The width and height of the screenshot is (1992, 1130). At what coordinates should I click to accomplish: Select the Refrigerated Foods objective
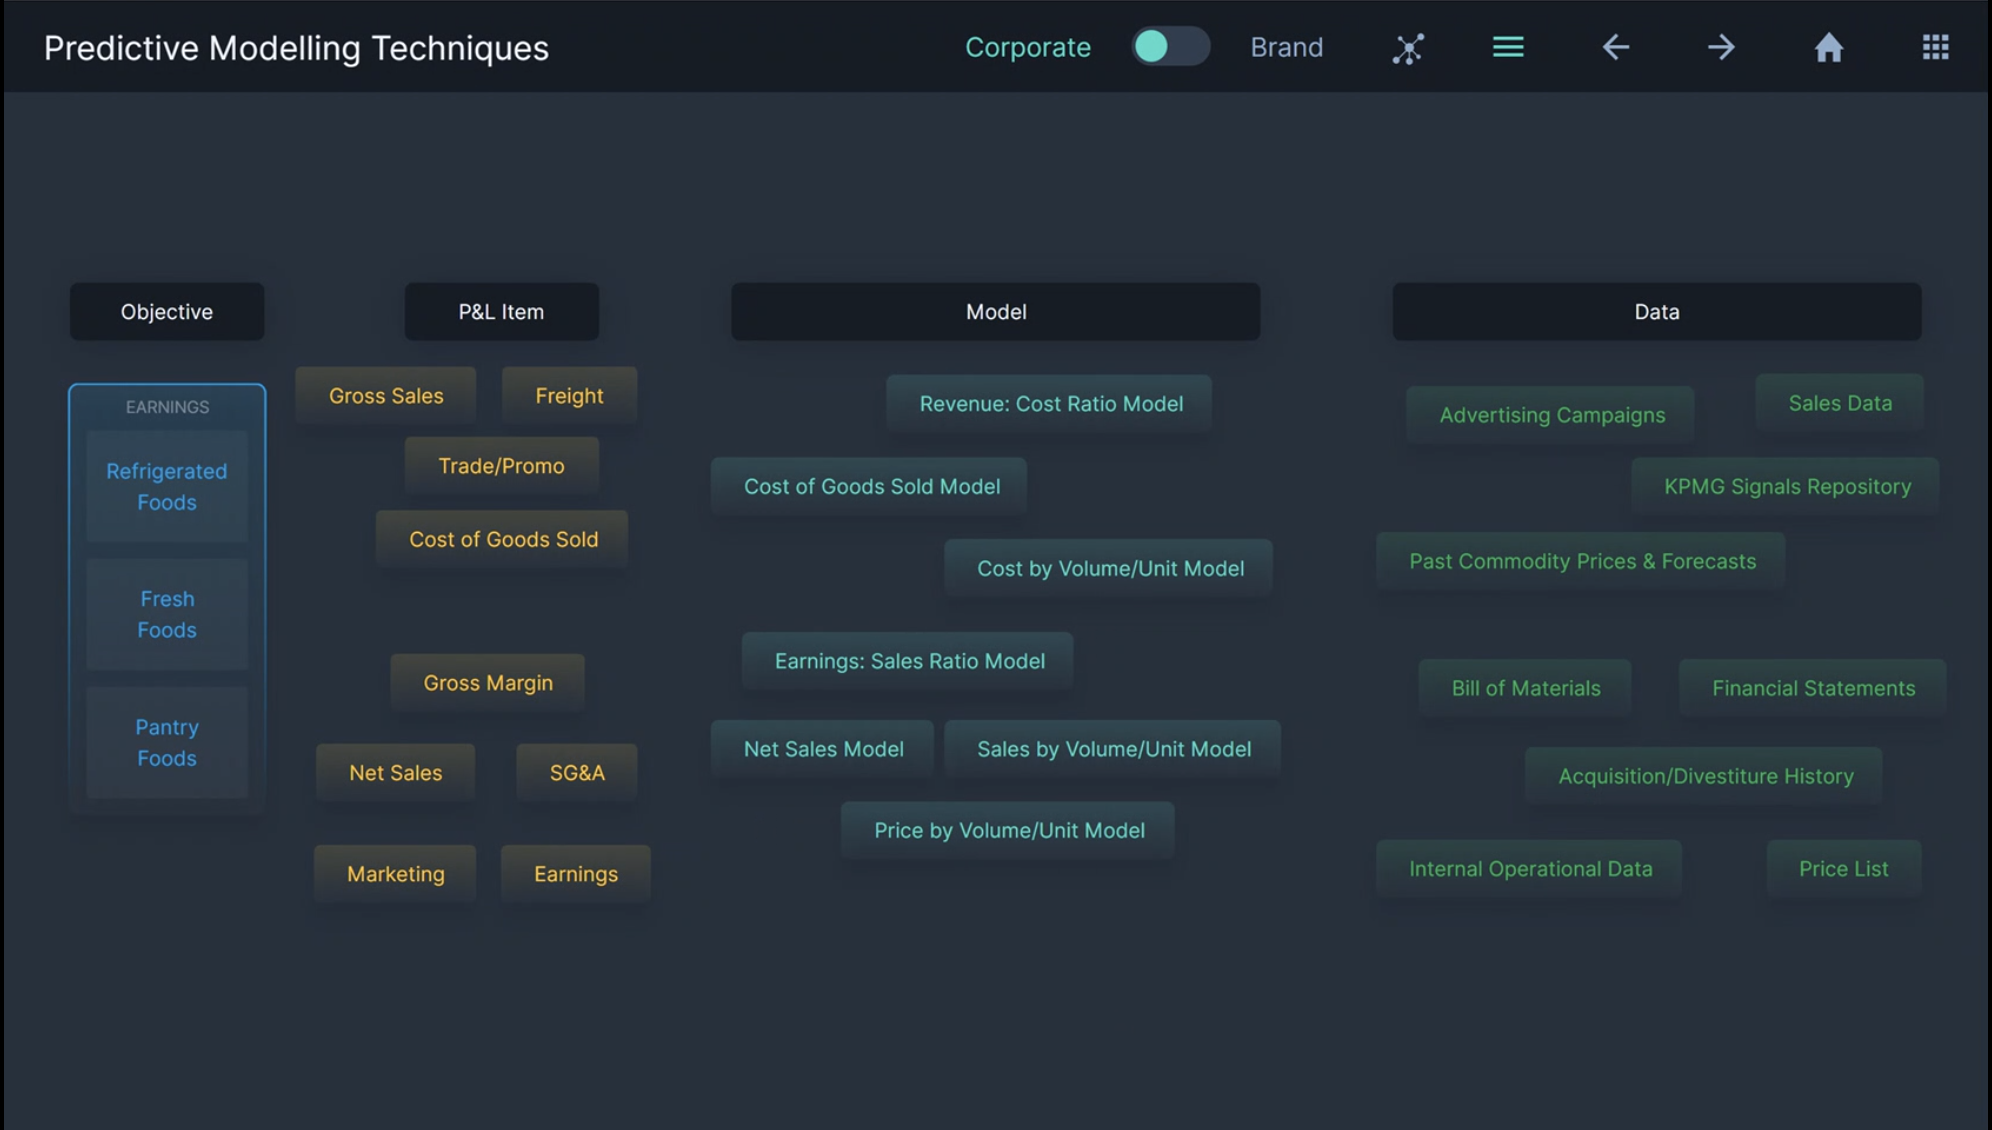click(x=167, y=487)
